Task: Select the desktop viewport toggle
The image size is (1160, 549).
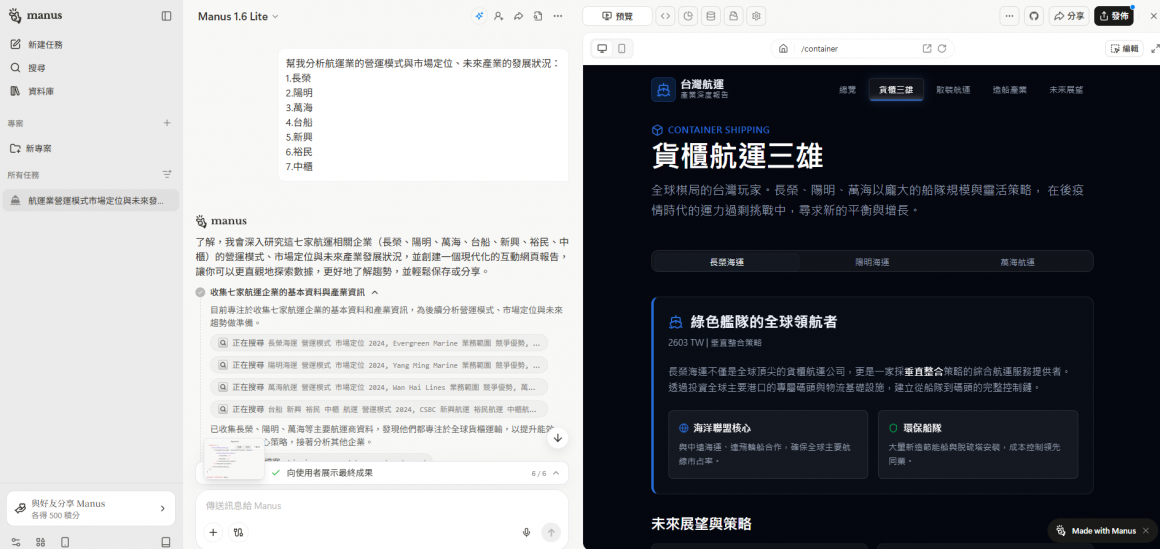Action: click(x=602, y=49)
